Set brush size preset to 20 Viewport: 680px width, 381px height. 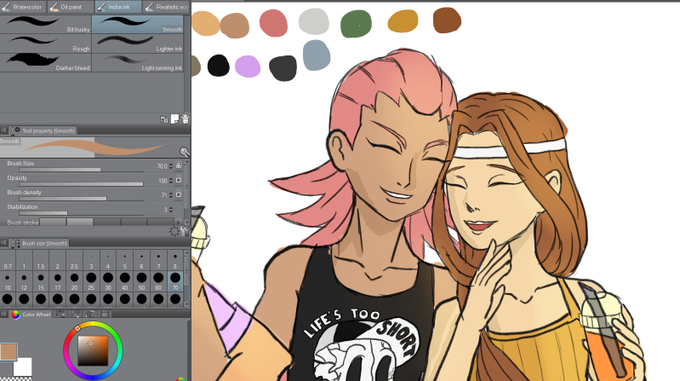point(74,281)
